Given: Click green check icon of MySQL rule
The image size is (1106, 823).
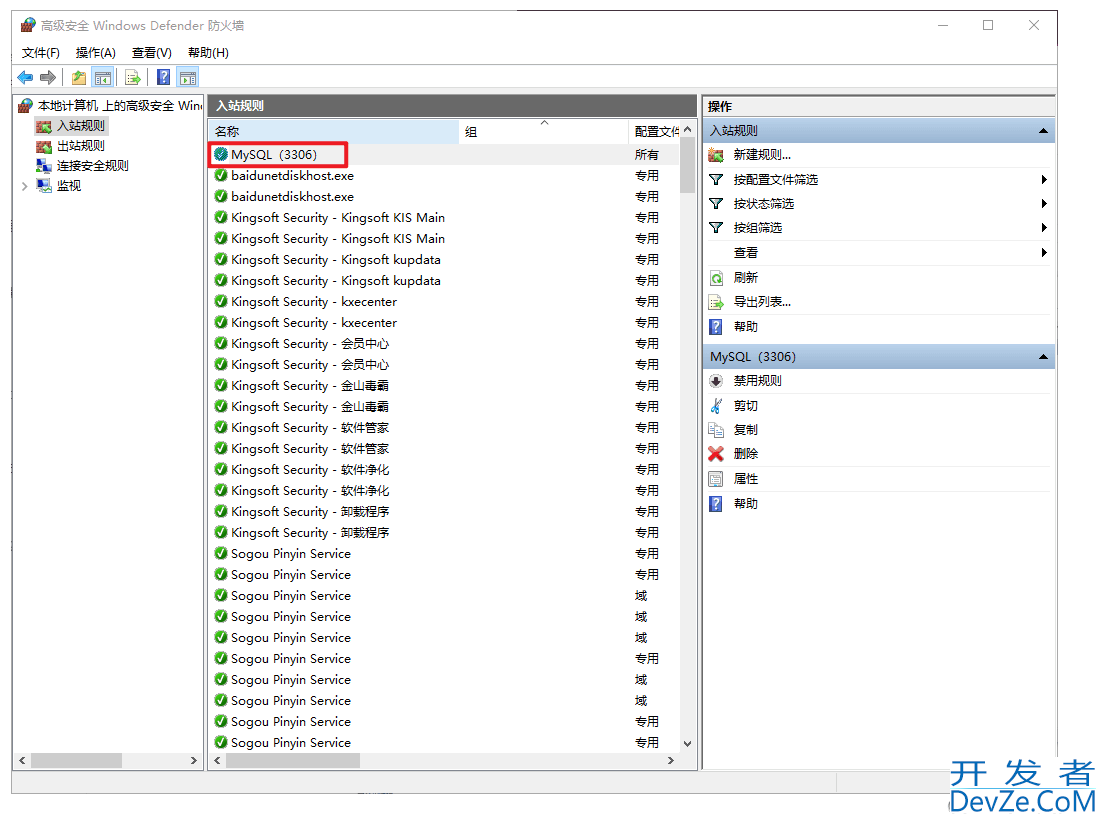Looking at the screenshot, I should point(221,154).
